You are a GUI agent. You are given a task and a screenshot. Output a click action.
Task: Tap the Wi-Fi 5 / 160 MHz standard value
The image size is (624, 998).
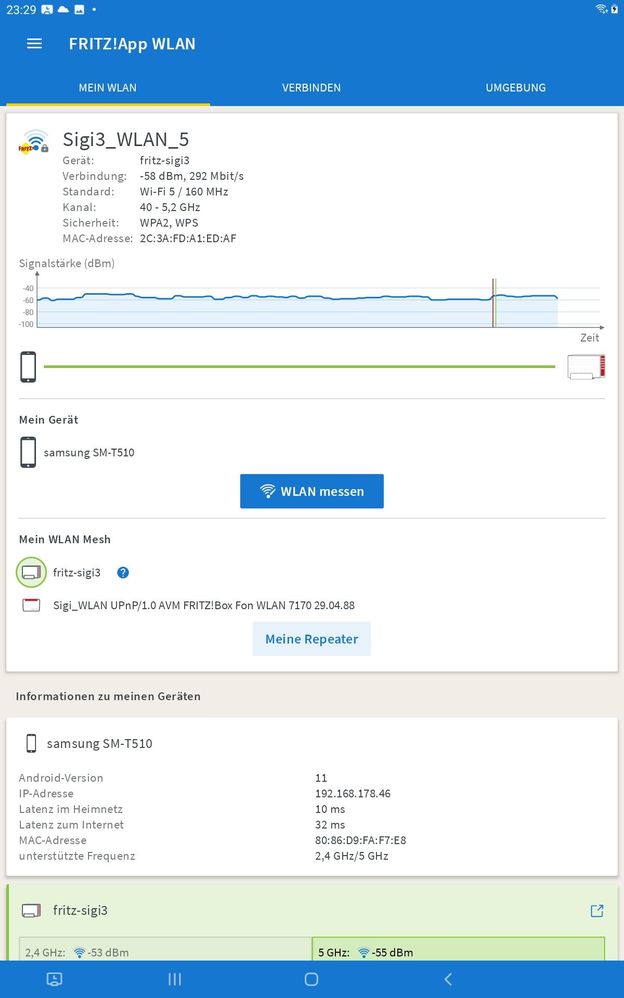pos(184,192)
